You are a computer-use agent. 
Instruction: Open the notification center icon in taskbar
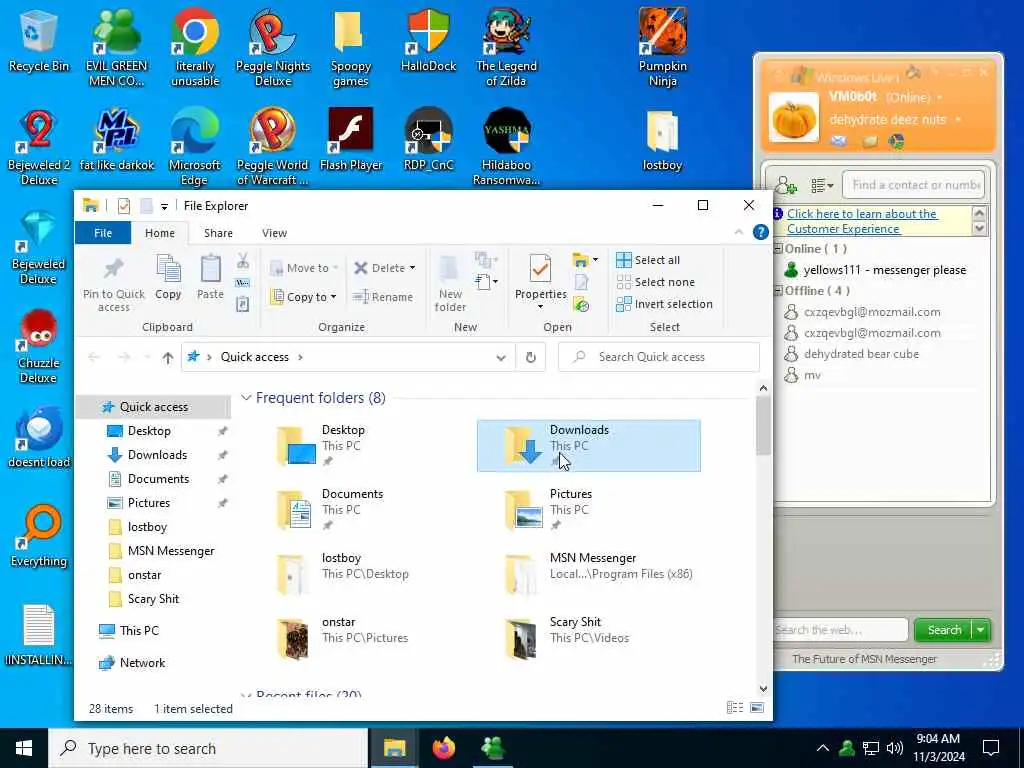coord(991,748)
